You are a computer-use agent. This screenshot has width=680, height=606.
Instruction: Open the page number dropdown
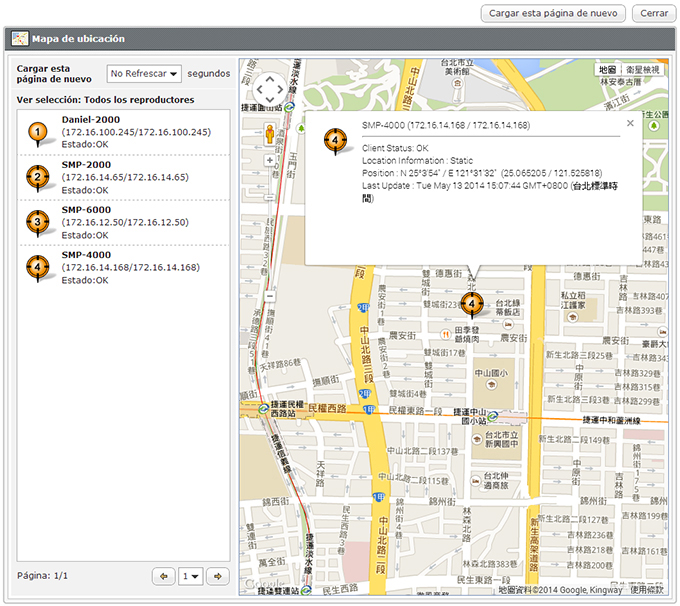click(x=190, y=576)
